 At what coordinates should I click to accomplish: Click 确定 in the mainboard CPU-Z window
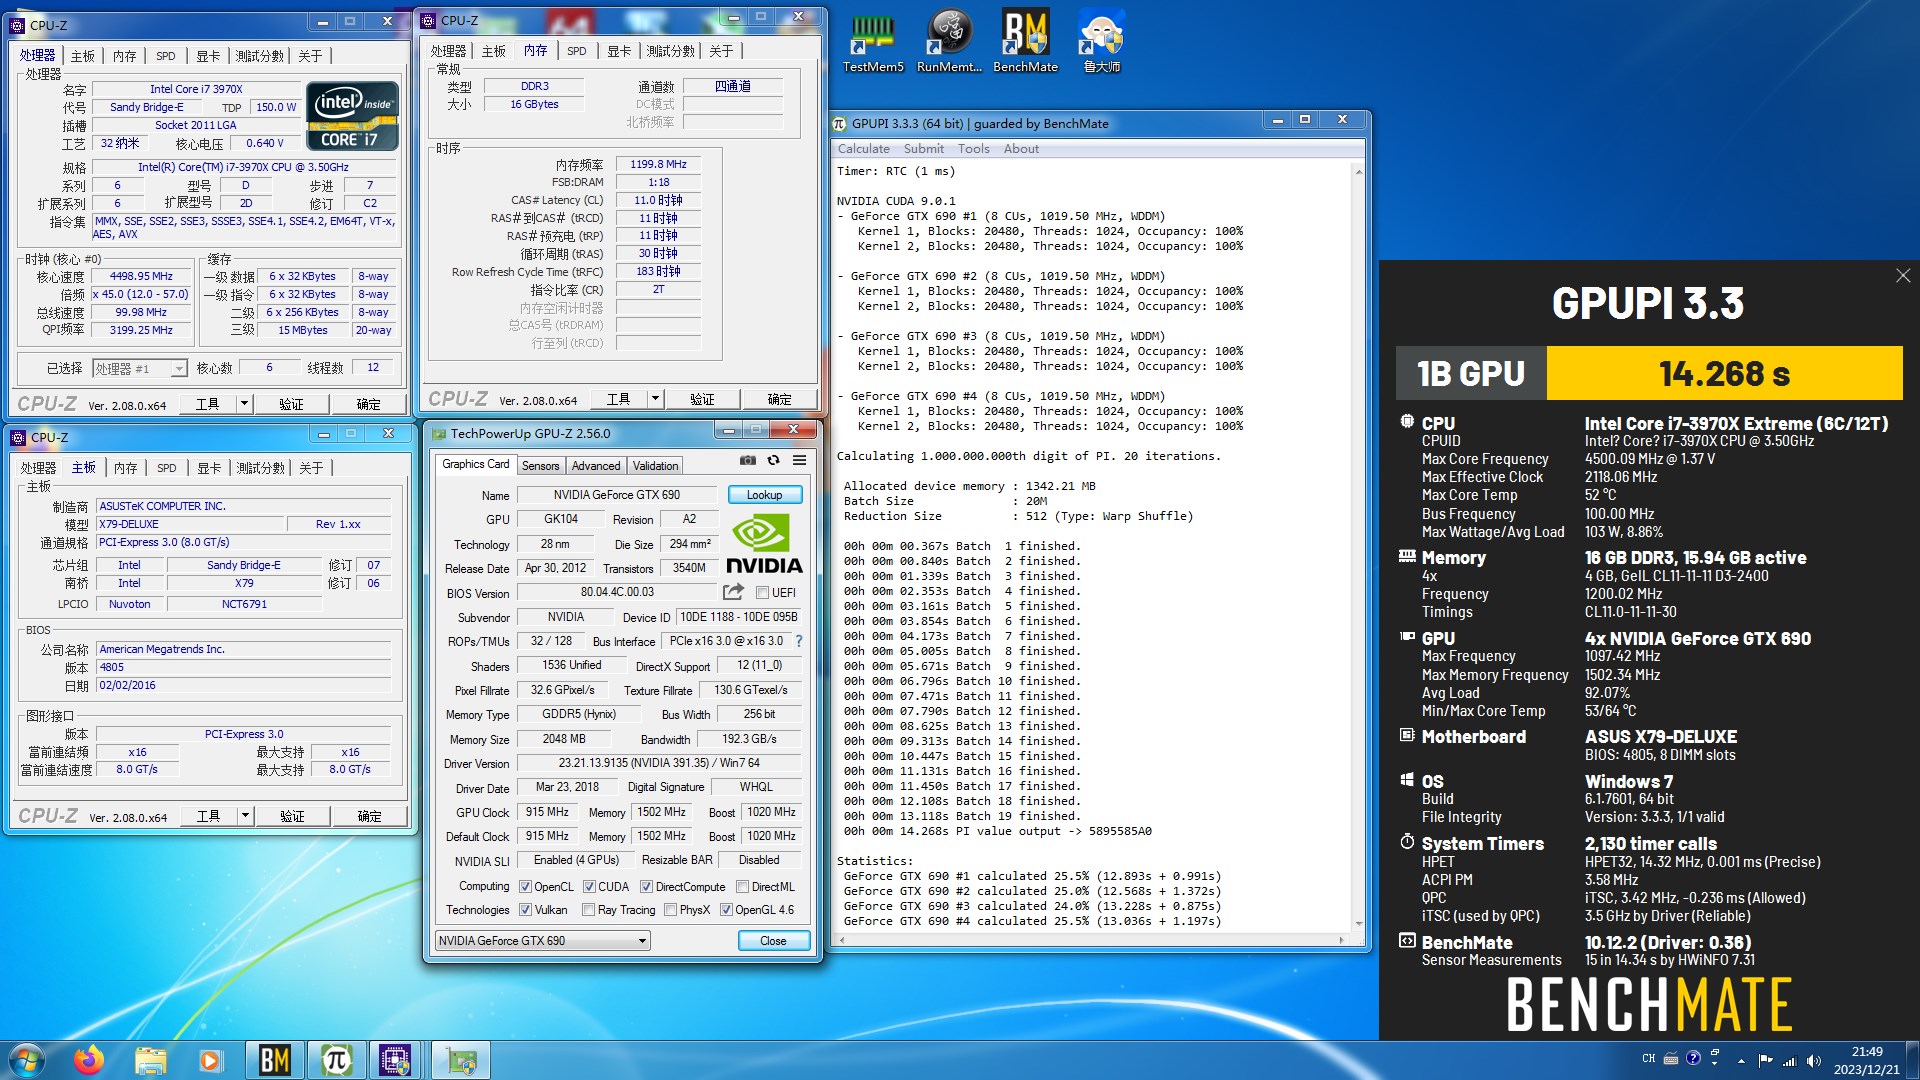click(369, 816)
